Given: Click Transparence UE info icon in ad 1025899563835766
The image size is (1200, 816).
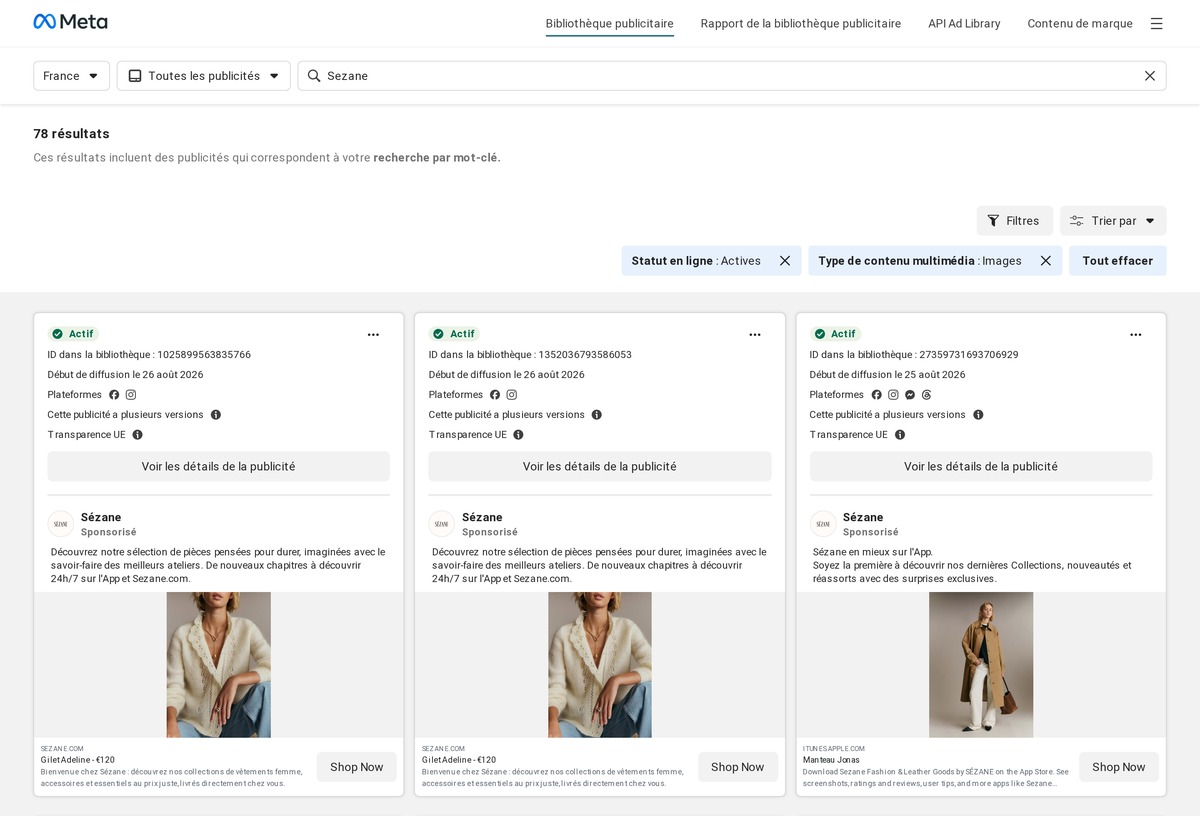Looking at the screenshot, I should [138, 435].
